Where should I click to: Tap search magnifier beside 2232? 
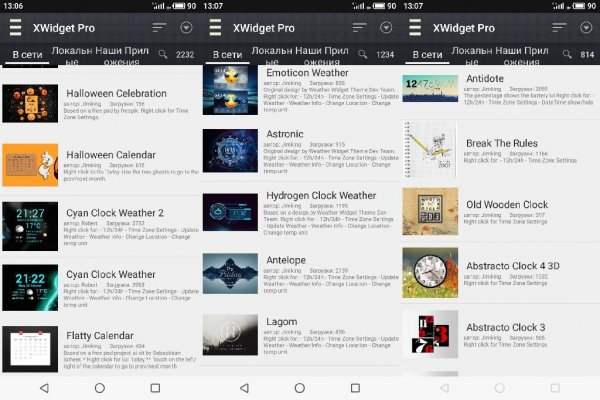click(163, 54)
